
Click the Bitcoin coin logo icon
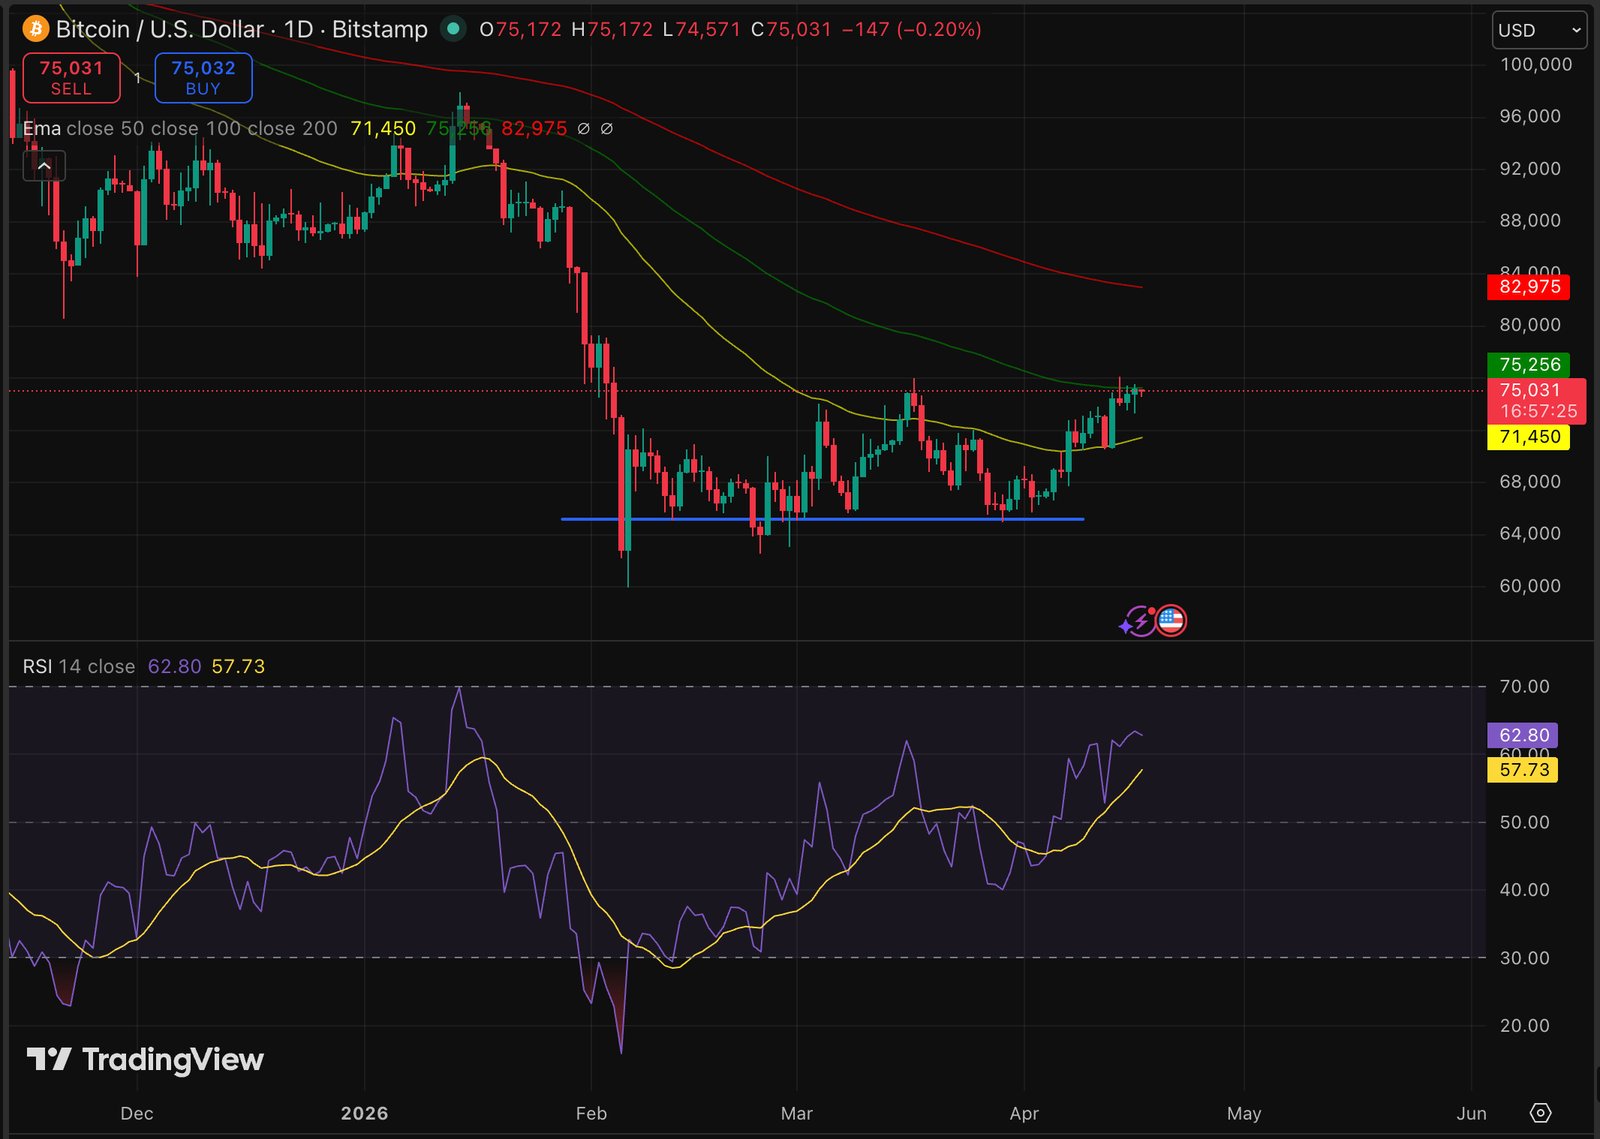point(35,29)
